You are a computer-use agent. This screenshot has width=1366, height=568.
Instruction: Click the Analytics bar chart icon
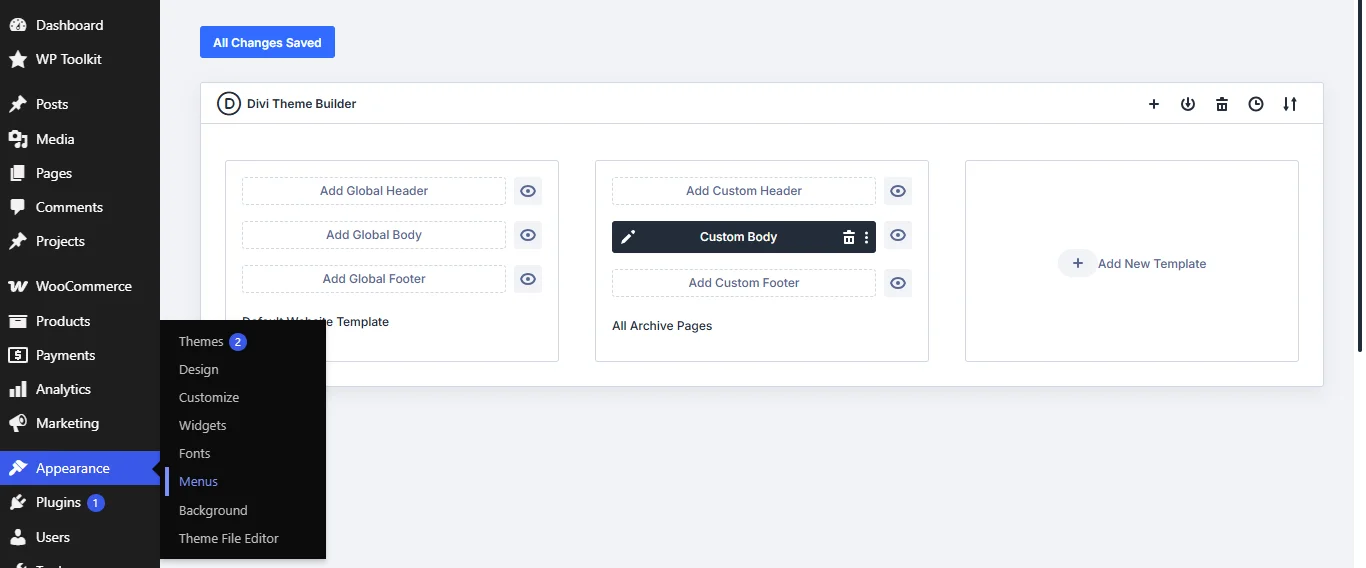pos(17,389)
